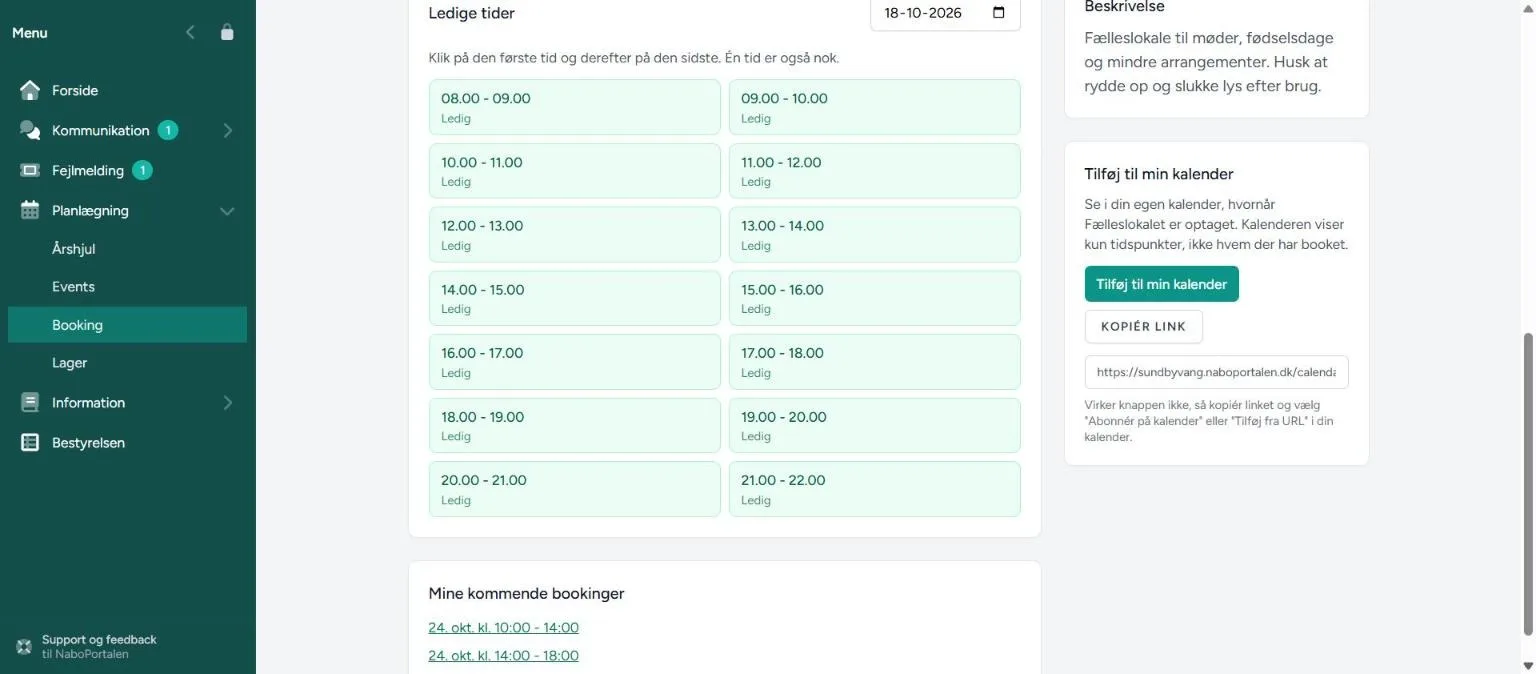Screen dimensions: 1536x674
Task: Open the Events menu item
Action: [128, 286]
